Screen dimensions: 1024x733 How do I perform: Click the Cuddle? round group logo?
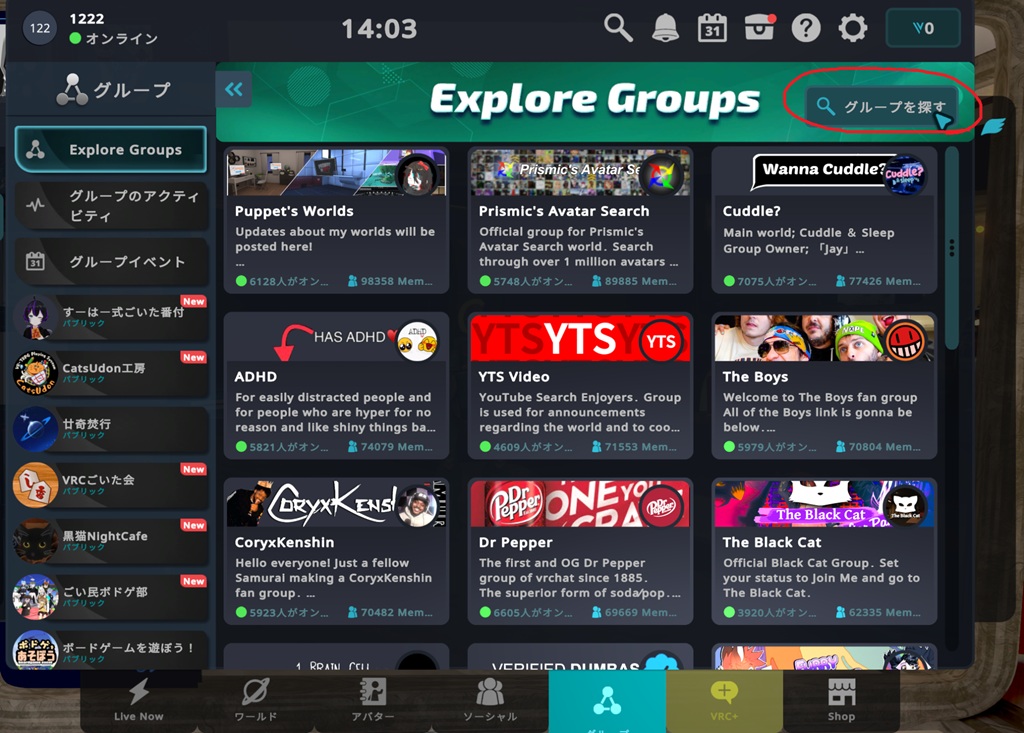904,176
